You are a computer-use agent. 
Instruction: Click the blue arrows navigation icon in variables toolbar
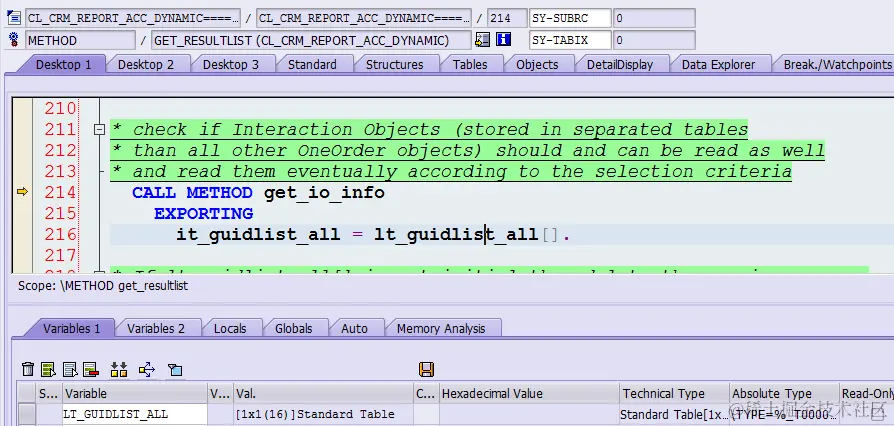pos(147,370)
